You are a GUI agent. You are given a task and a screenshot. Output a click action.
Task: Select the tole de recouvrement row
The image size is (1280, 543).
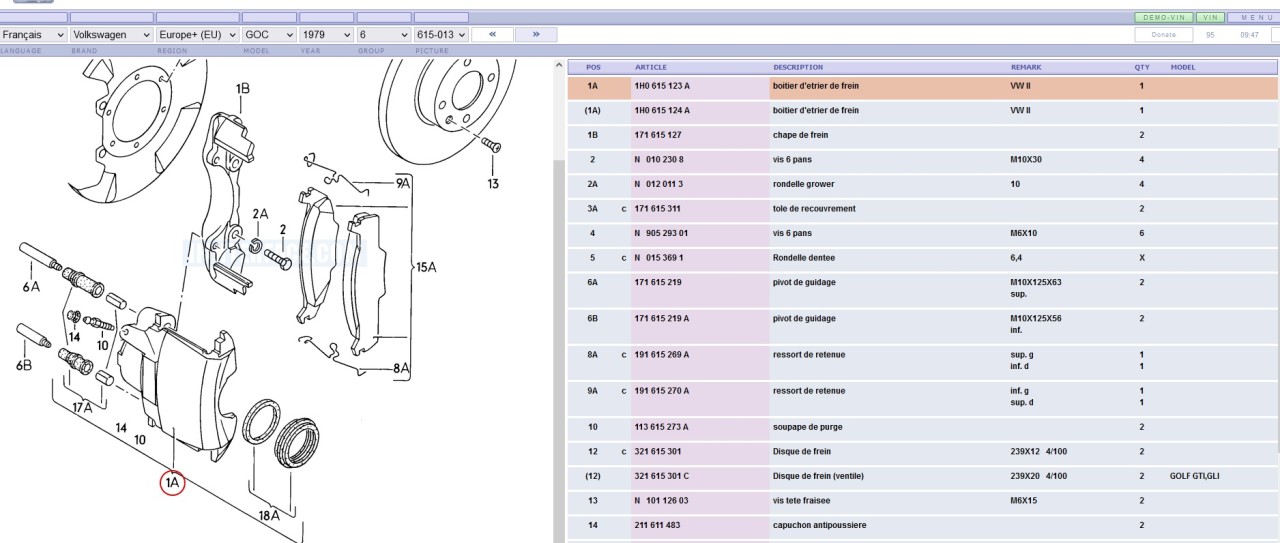(x=922, y=209)
